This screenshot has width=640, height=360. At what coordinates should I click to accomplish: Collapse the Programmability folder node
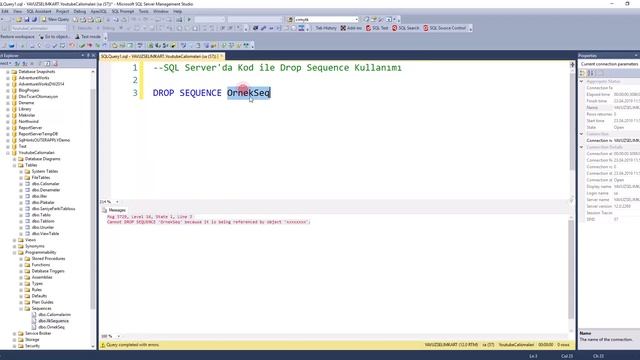click(x=14, y=252)
